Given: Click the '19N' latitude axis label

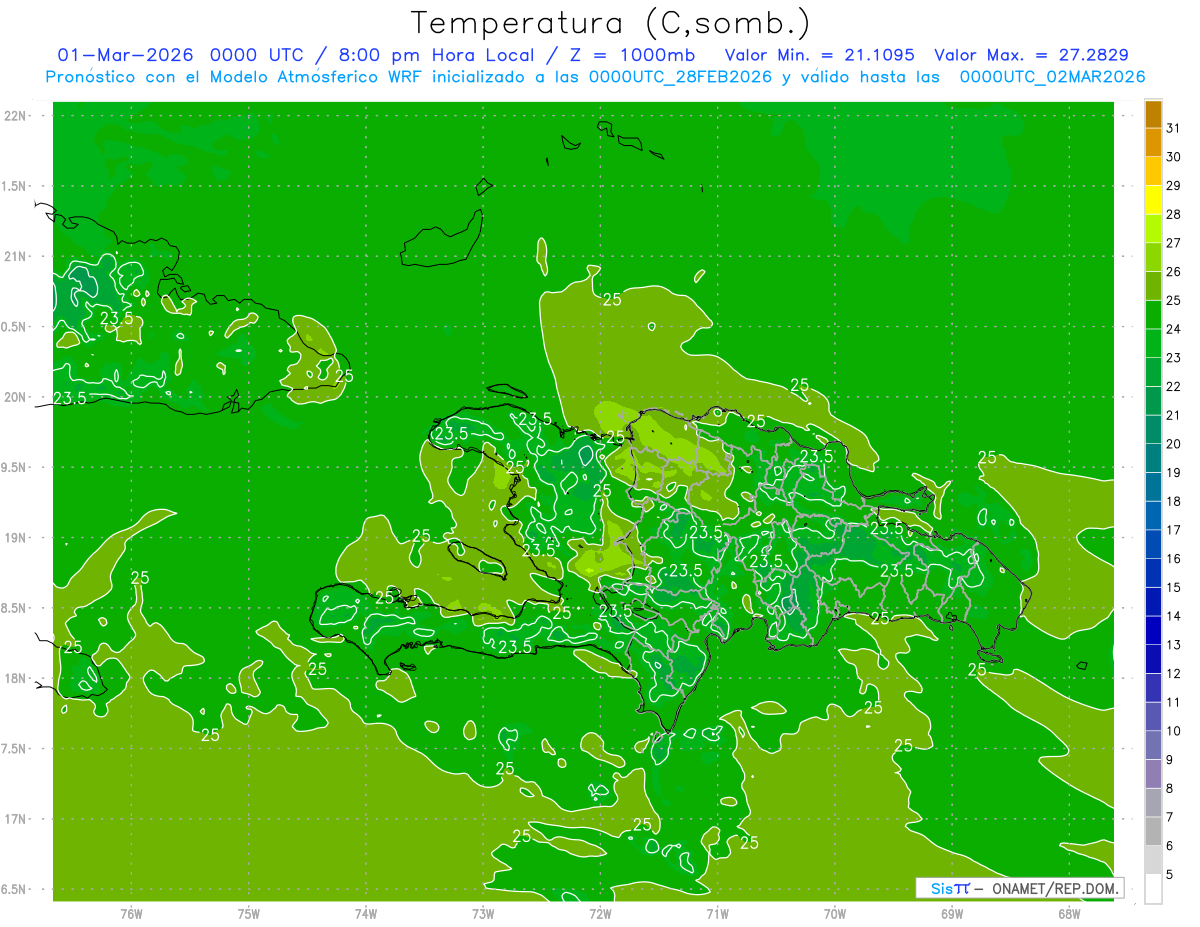Looking at the screenshot, I should click(x=15, y=538).
